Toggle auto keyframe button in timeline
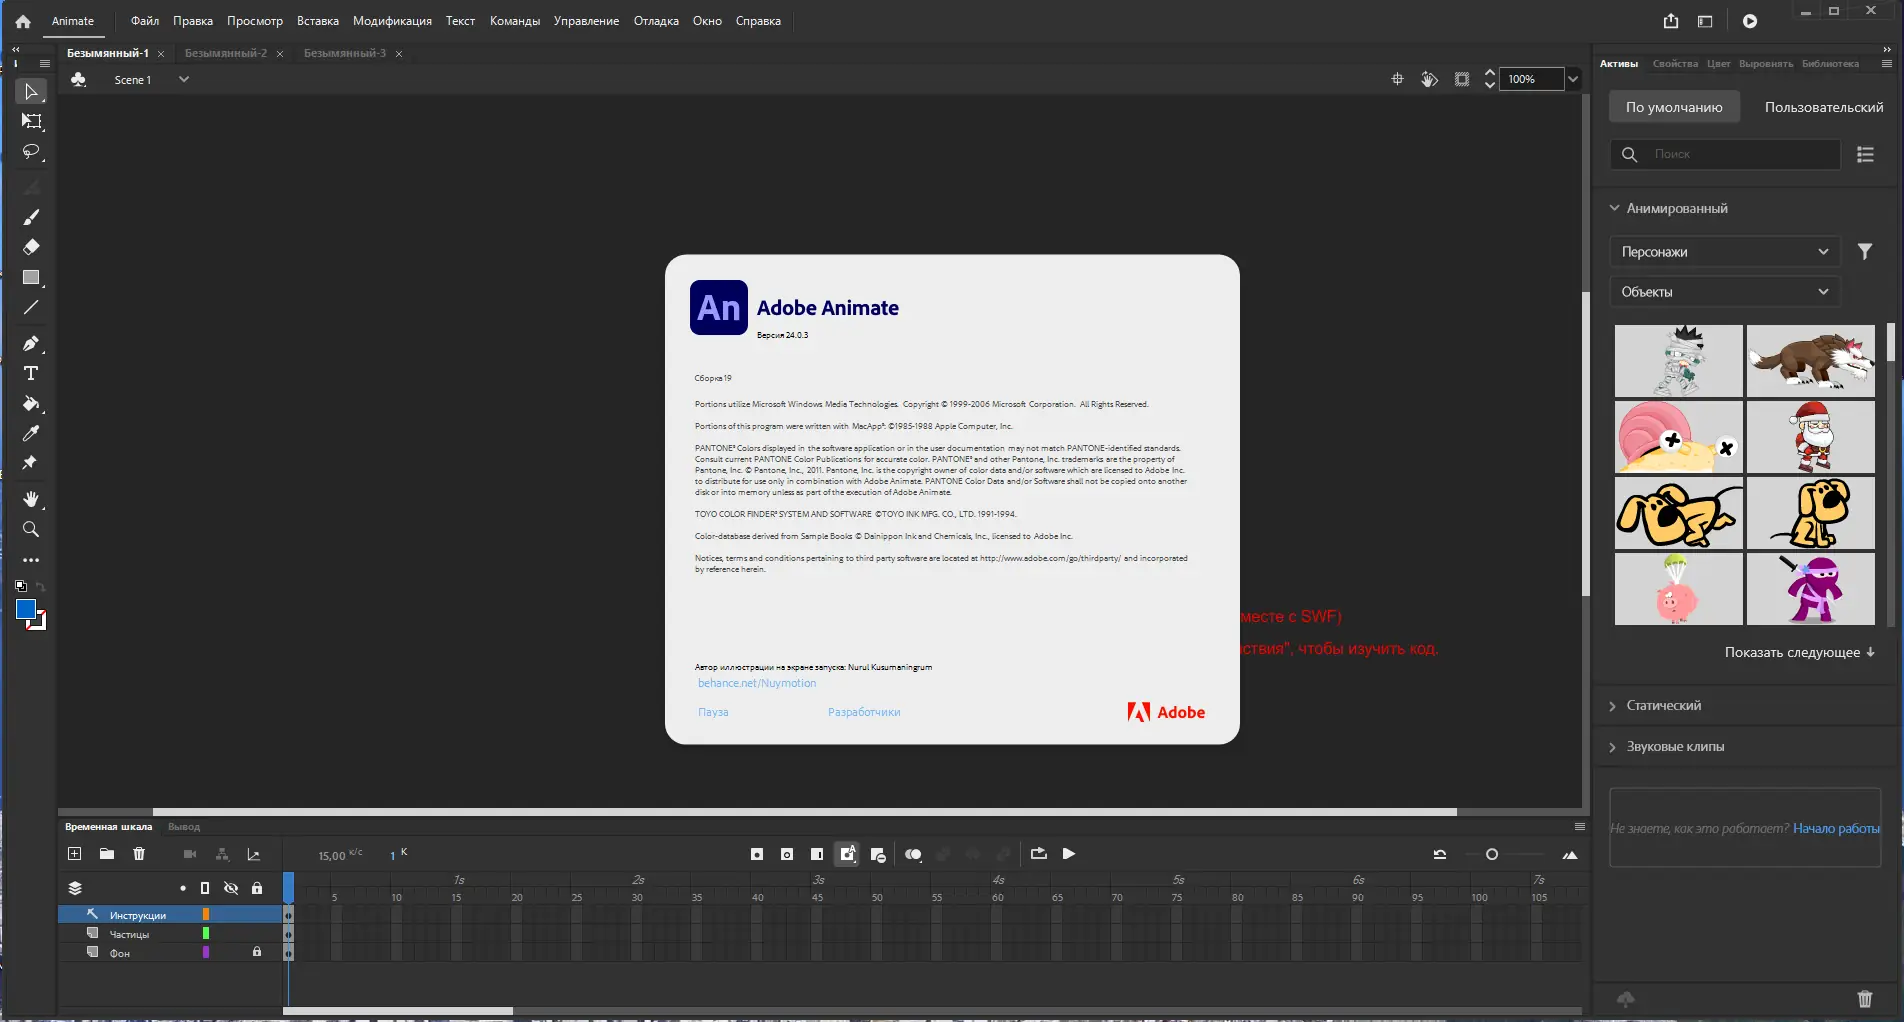The width and height of the screenshot is (1904, 1022). tap(847, 854)
